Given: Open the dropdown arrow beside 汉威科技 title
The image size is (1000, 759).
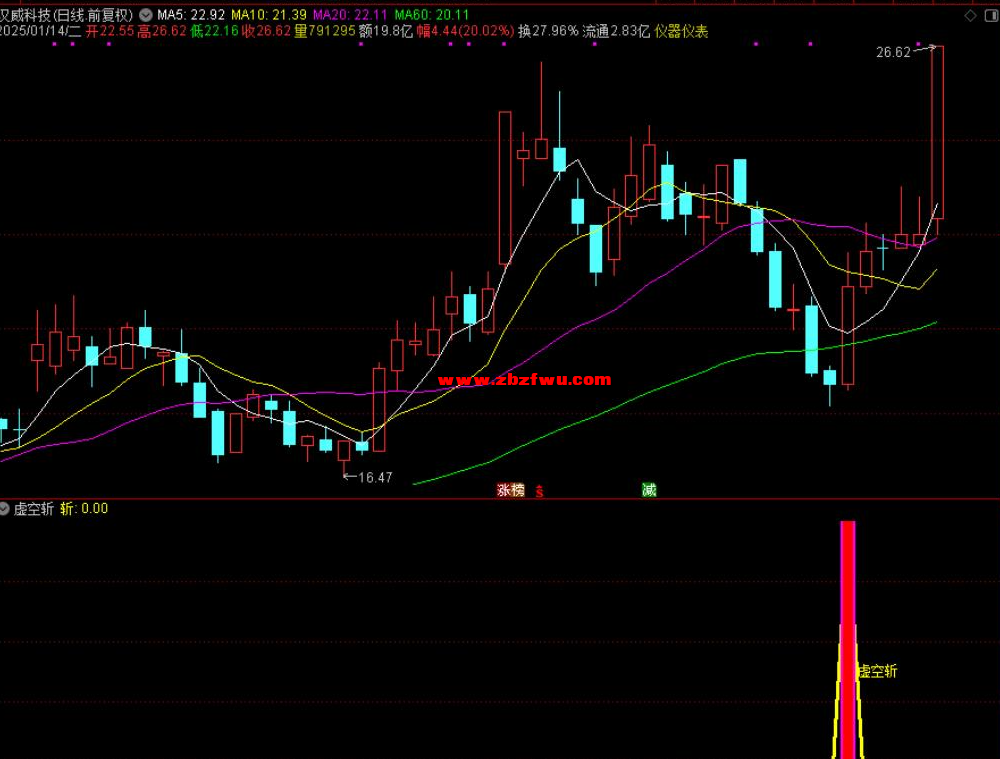Looking at the screenshot, I should coord(146,15).
